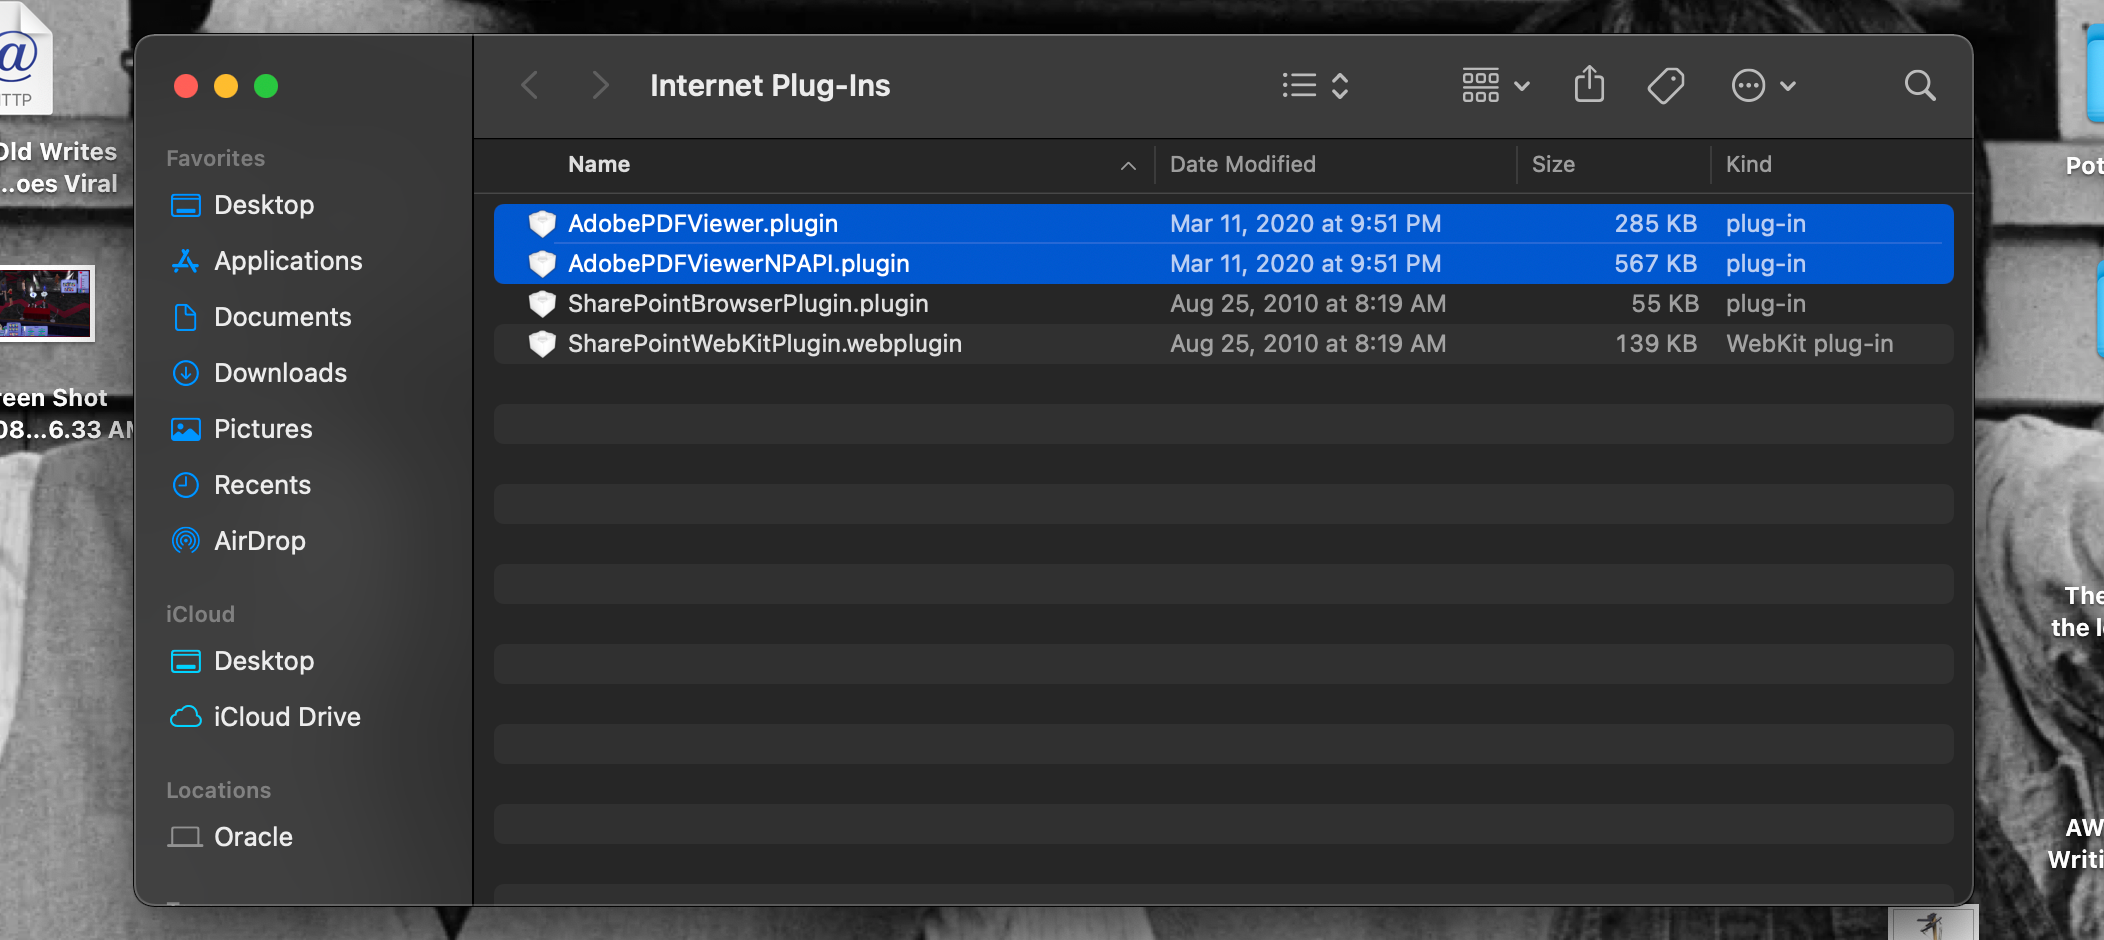
Task: Click the Tags icon in the toolbar
Action: (1665, 85)
